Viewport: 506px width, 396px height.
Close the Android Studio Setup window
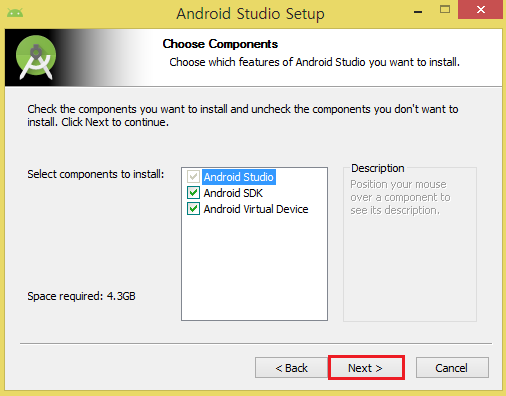click(x=480, y=9)
